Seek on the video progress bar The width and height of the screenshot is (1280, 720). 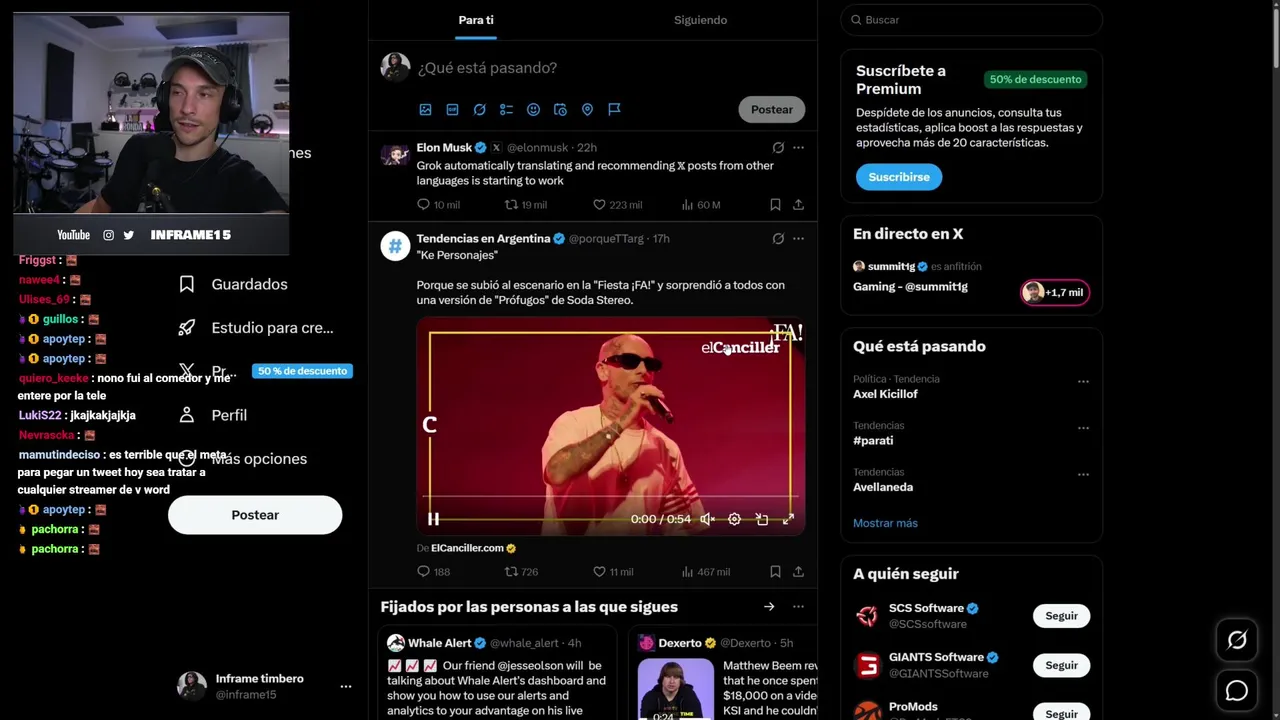coord(610,497)
